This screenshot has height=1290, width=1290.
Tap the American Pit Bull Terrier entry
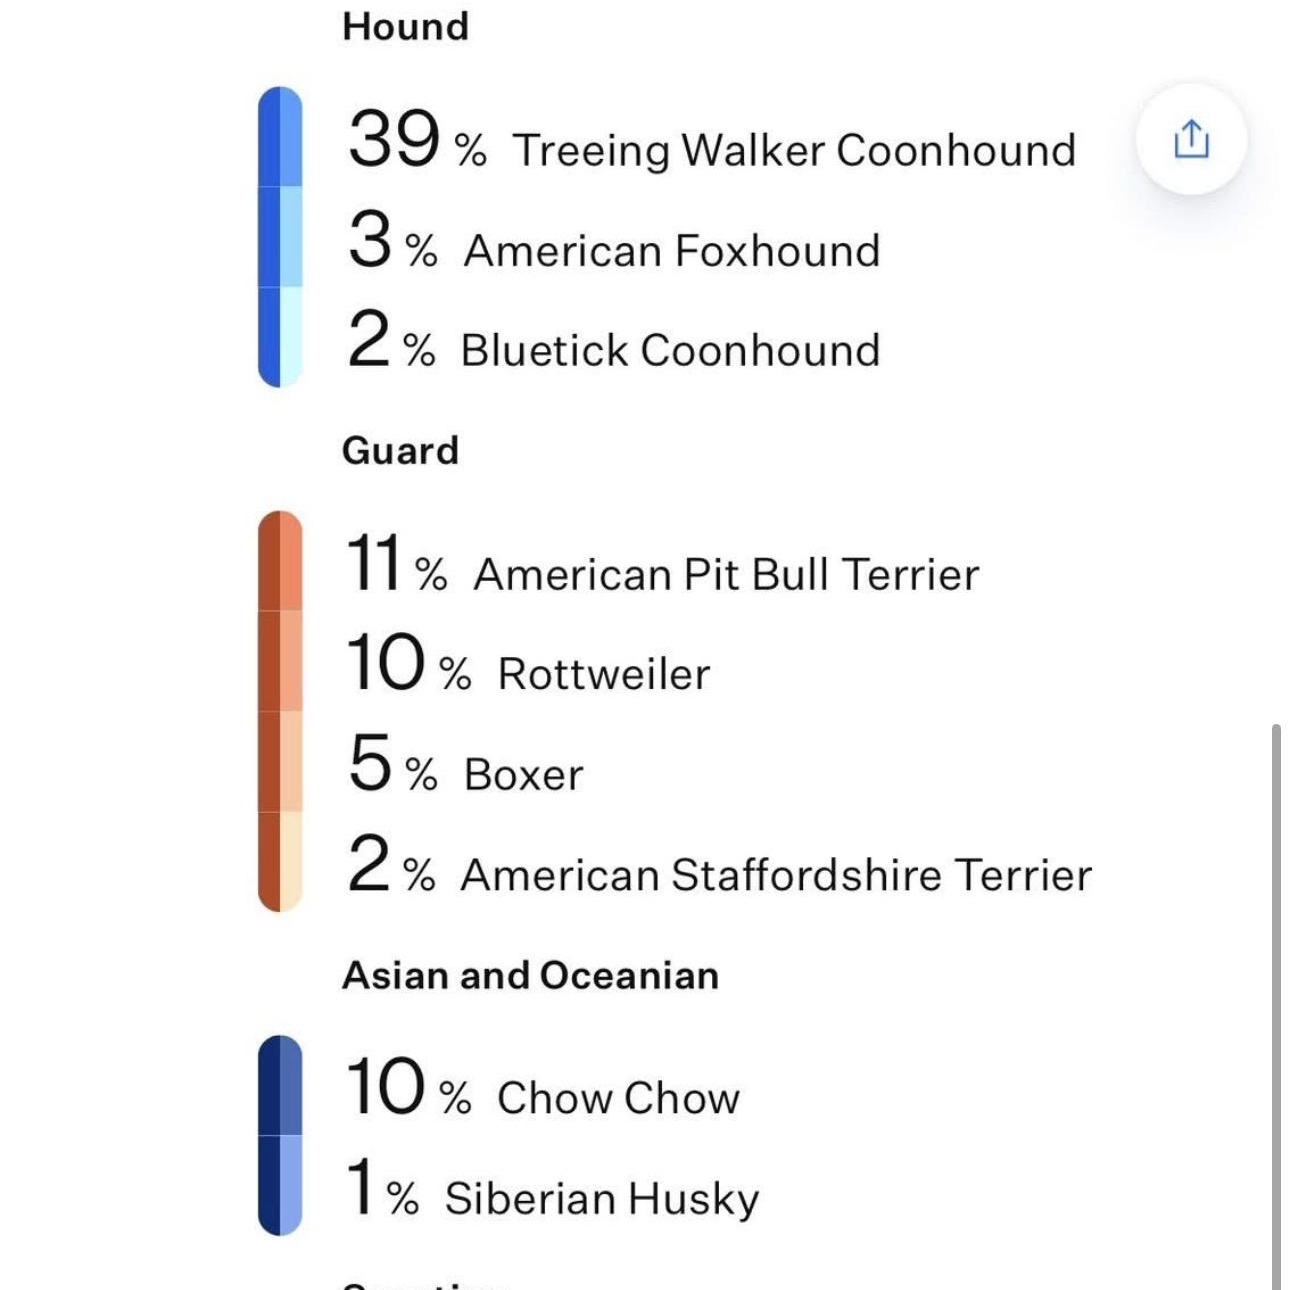click(x=726, y=574)
